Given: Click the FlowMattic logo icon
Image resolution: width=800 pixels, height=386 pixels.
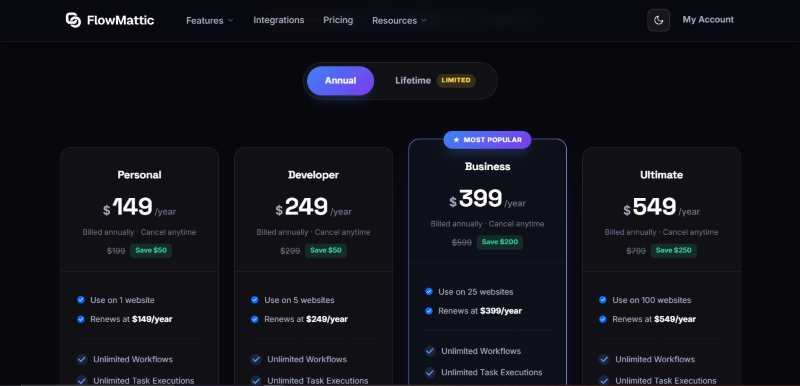Looking at the screenshot, I should (73, 20).
